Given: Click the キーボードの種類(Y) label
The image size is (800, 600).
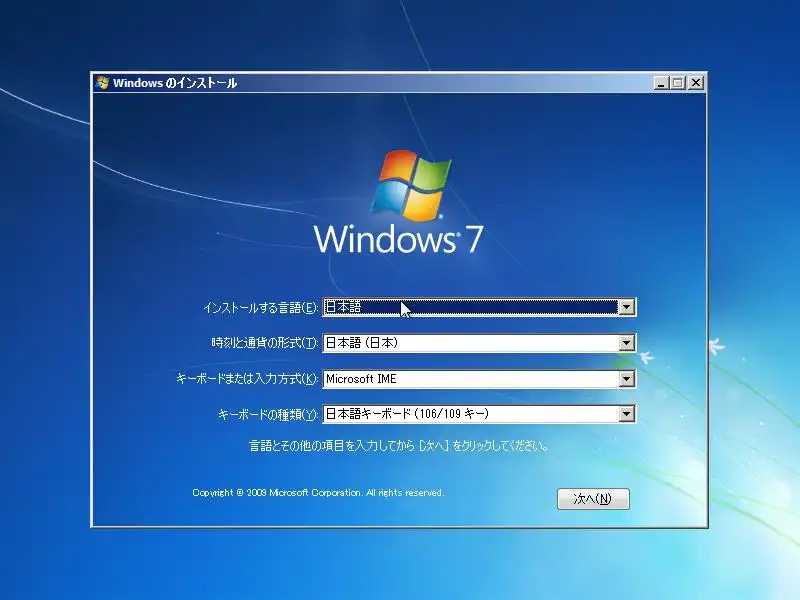Looking at the screenshot, I should [x=268, y=414].
